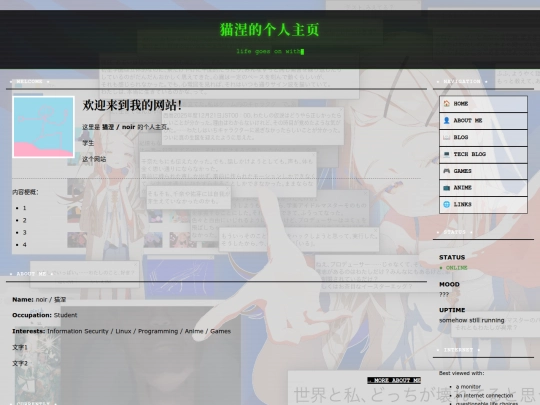Click the 内容梗概 label

pos(25,192)
